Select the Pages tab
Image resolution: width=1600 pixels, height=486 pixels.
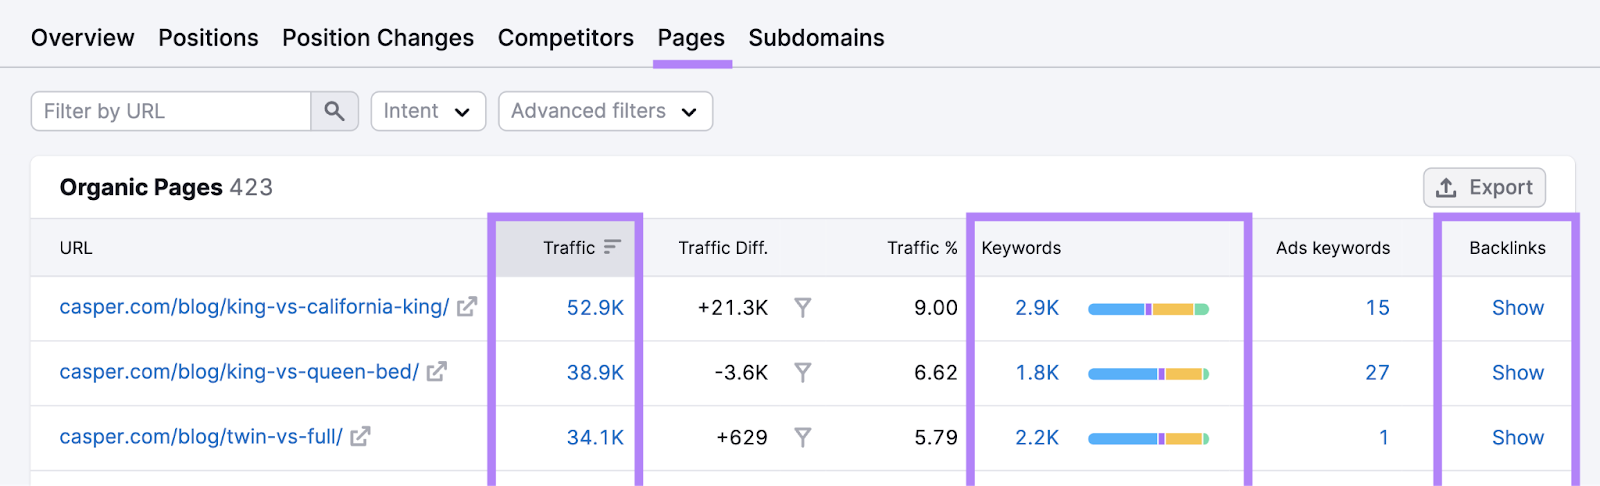coord(691,38)
